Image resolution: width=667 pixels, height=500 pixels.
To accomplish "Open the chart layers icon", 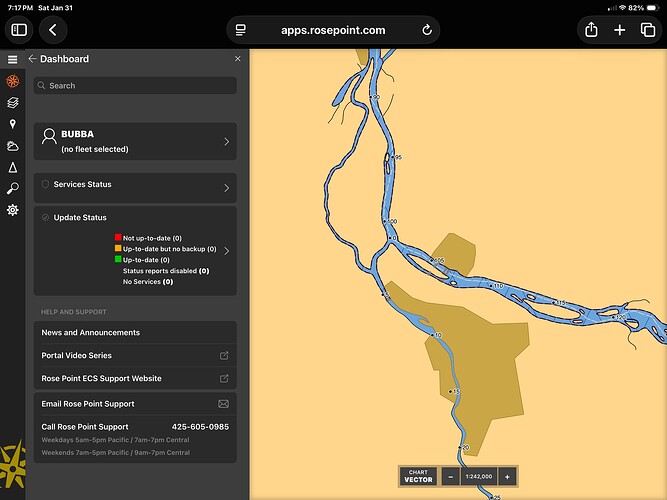I will (x=12, y=102).
